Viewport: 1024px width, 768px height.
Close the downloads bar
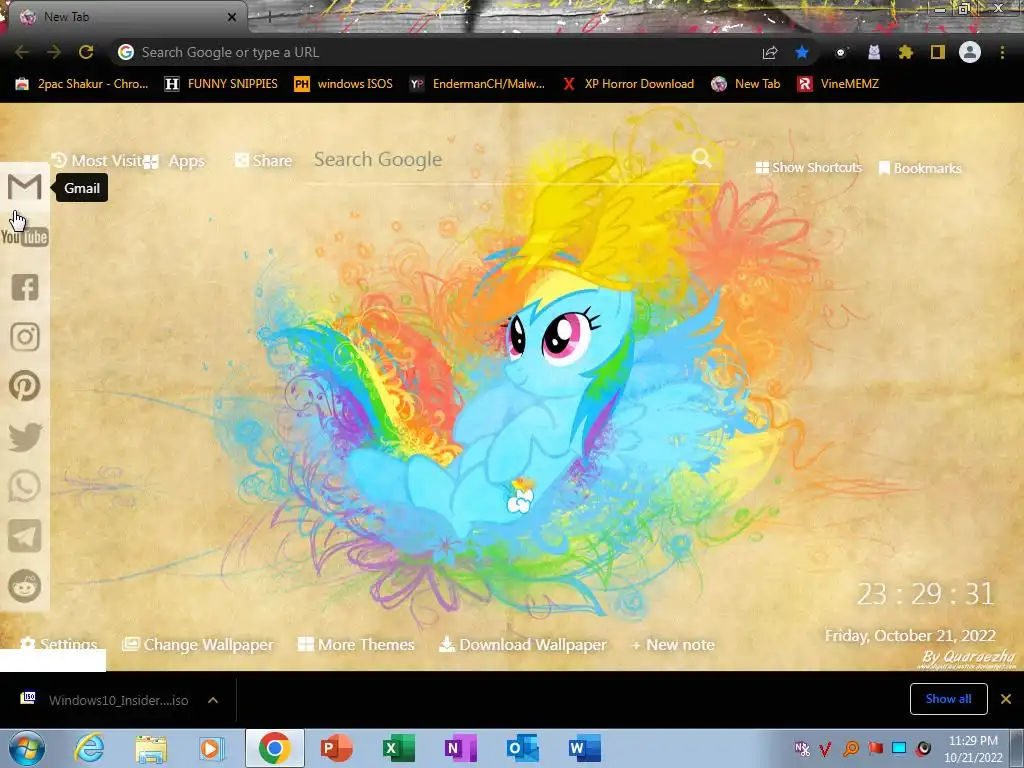point(1006,699)
